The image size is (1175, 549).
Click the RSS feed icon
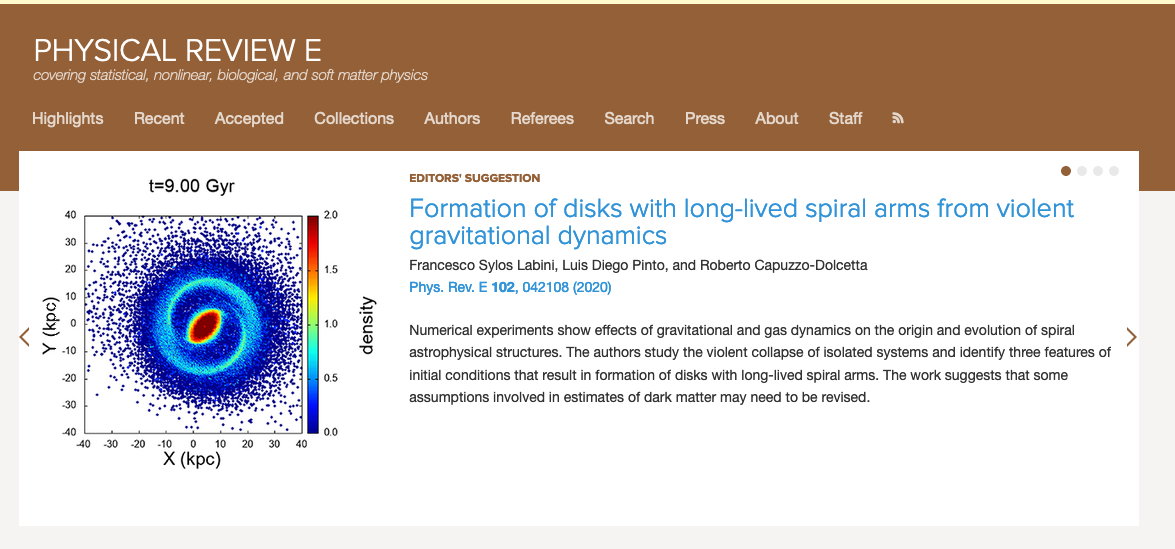tap(898, 118)
